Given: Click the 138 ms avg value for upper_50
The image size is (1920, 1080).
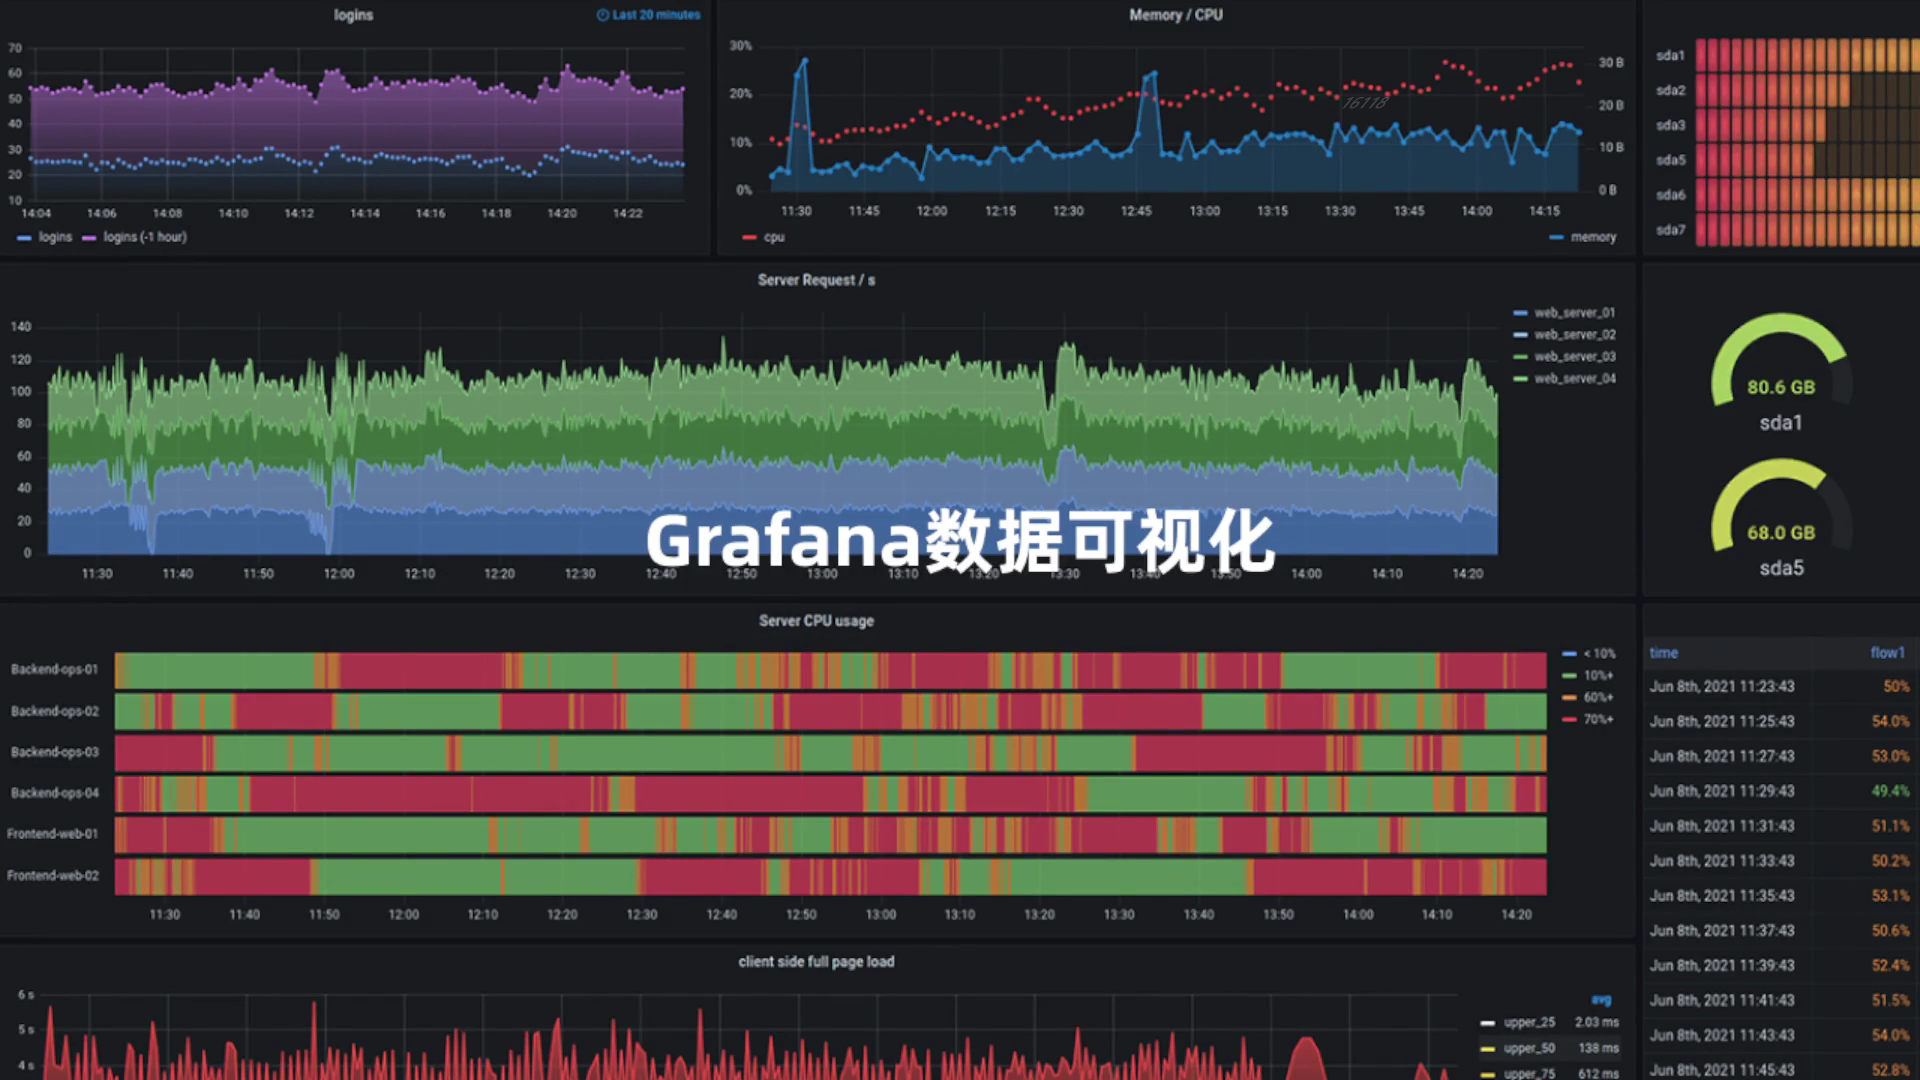Looking at the screenshot, I should pyautogui.click(x=1599, y=1049).
